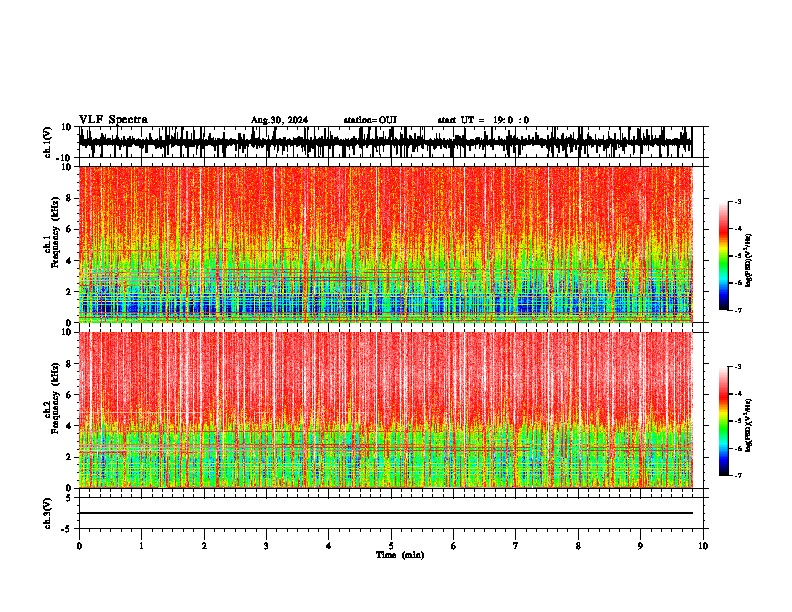Click the time axis tick label "5"
The width and height of the screenshot is (792, 612).
391,546
